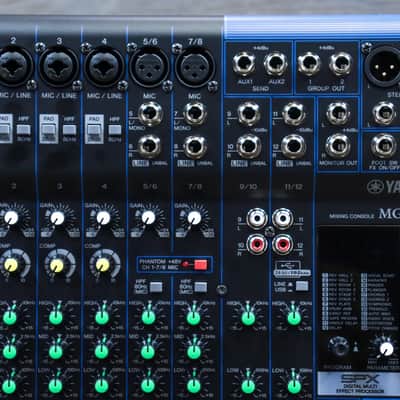The width and height of the screenshot is (400, 400).
Task: Click the GAIN knob on channel 3
Action: 57,218
